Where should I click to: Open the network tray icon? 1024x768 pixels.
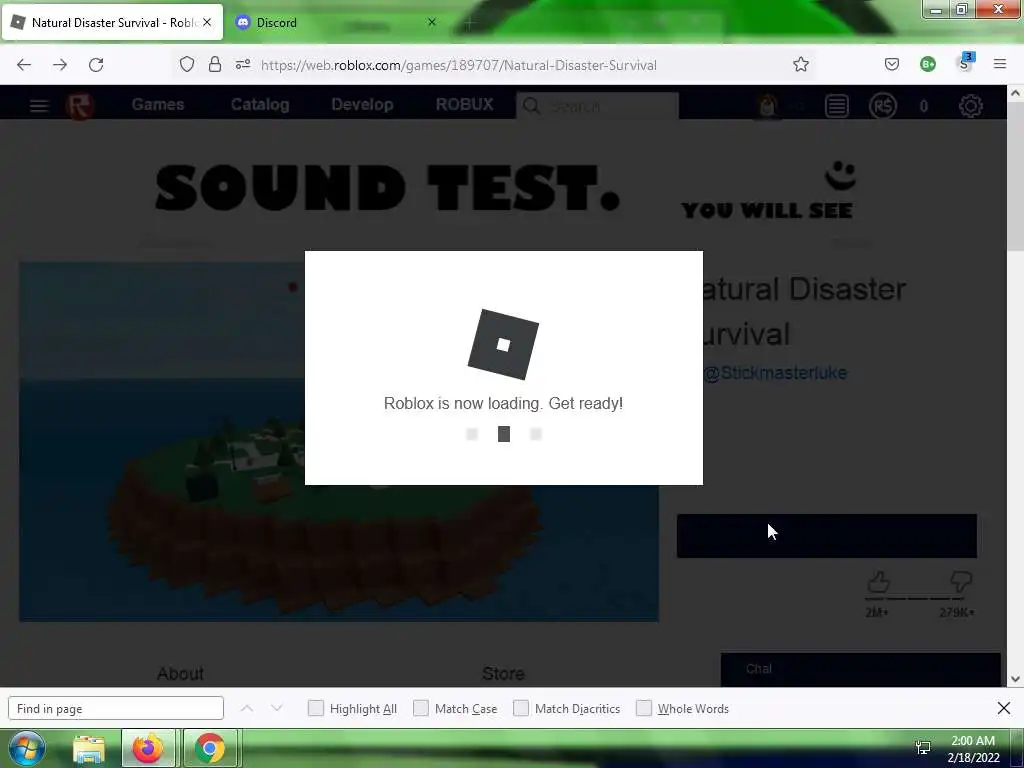(x=923, y=748)
